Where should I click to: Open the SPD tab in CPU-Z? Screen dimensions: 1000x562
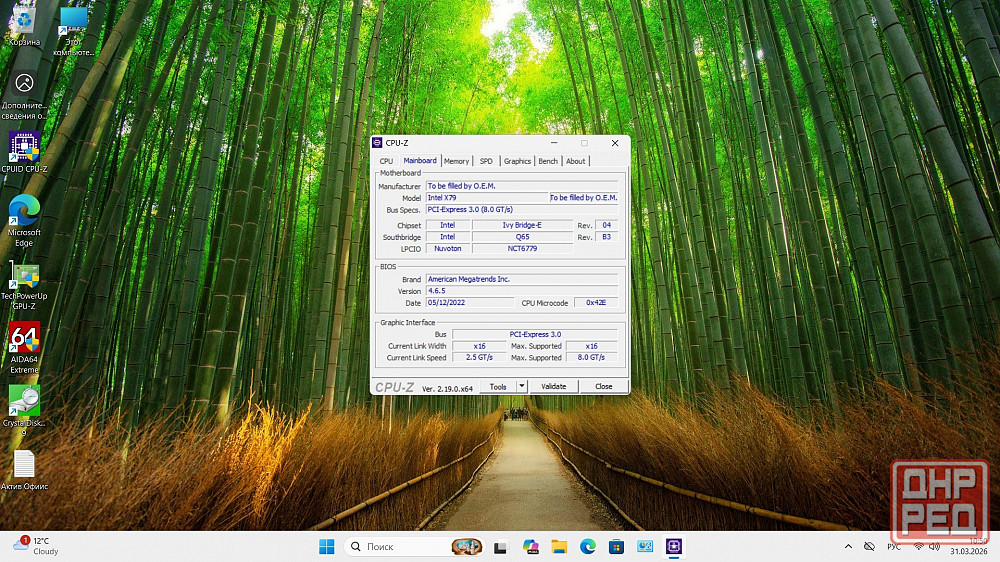coord(486,161)
